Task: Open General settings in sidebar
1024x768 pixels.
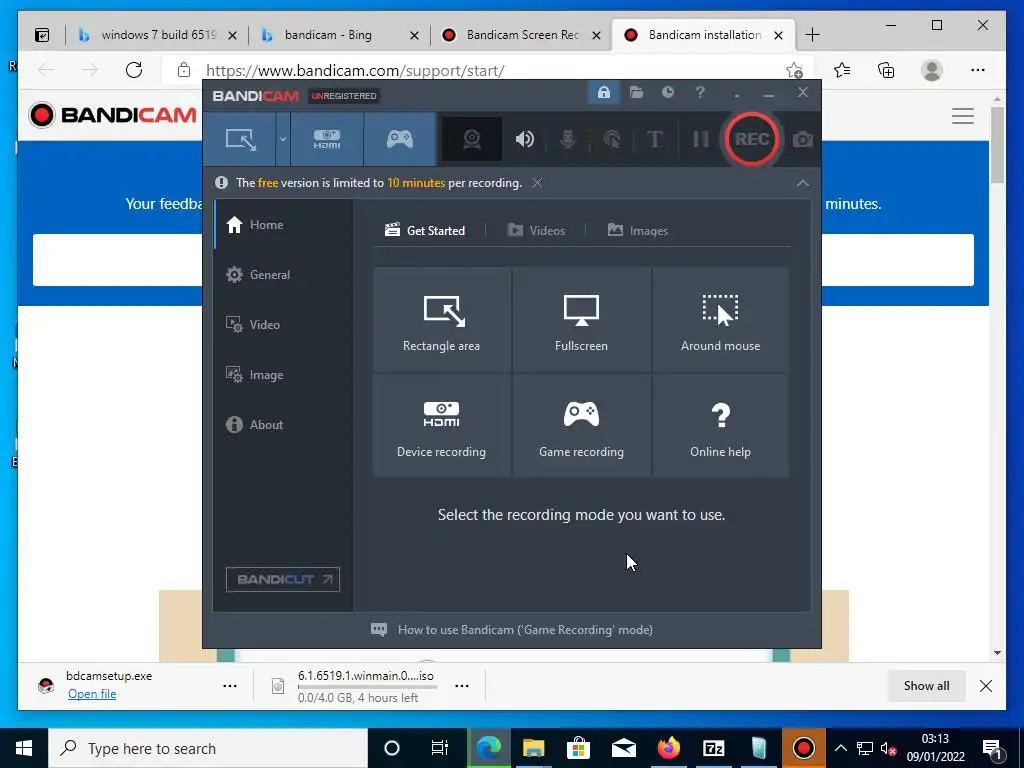Action: click(281, 275)
